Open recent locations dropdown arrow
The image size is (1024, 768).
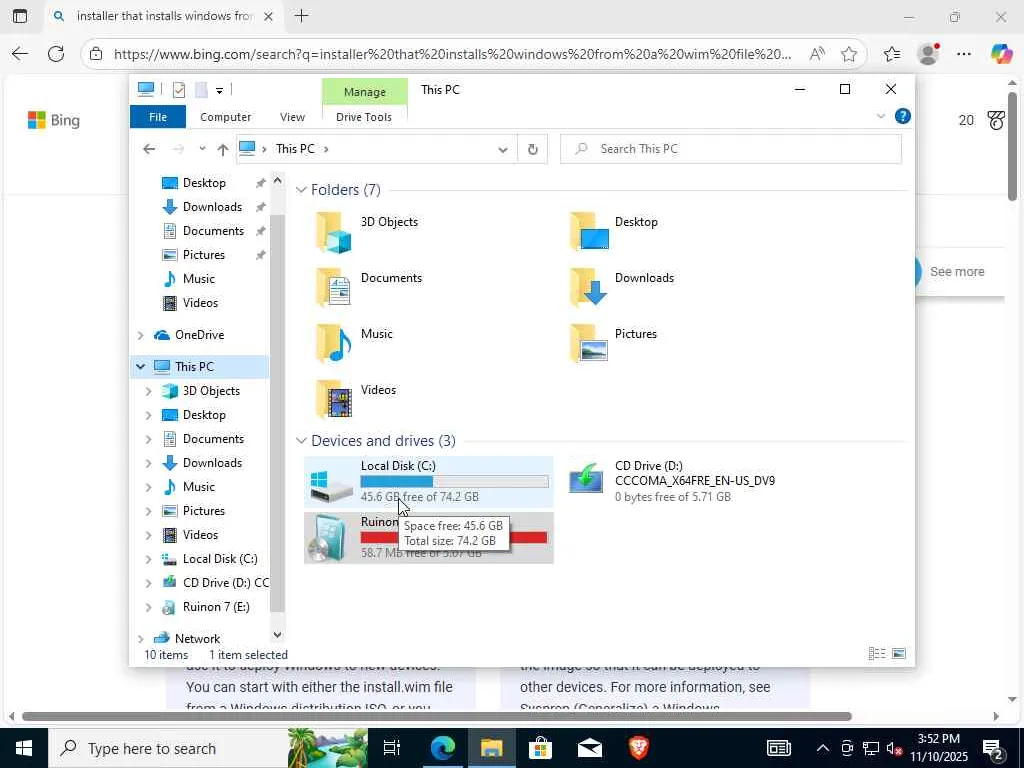click(x=202, y=149)
